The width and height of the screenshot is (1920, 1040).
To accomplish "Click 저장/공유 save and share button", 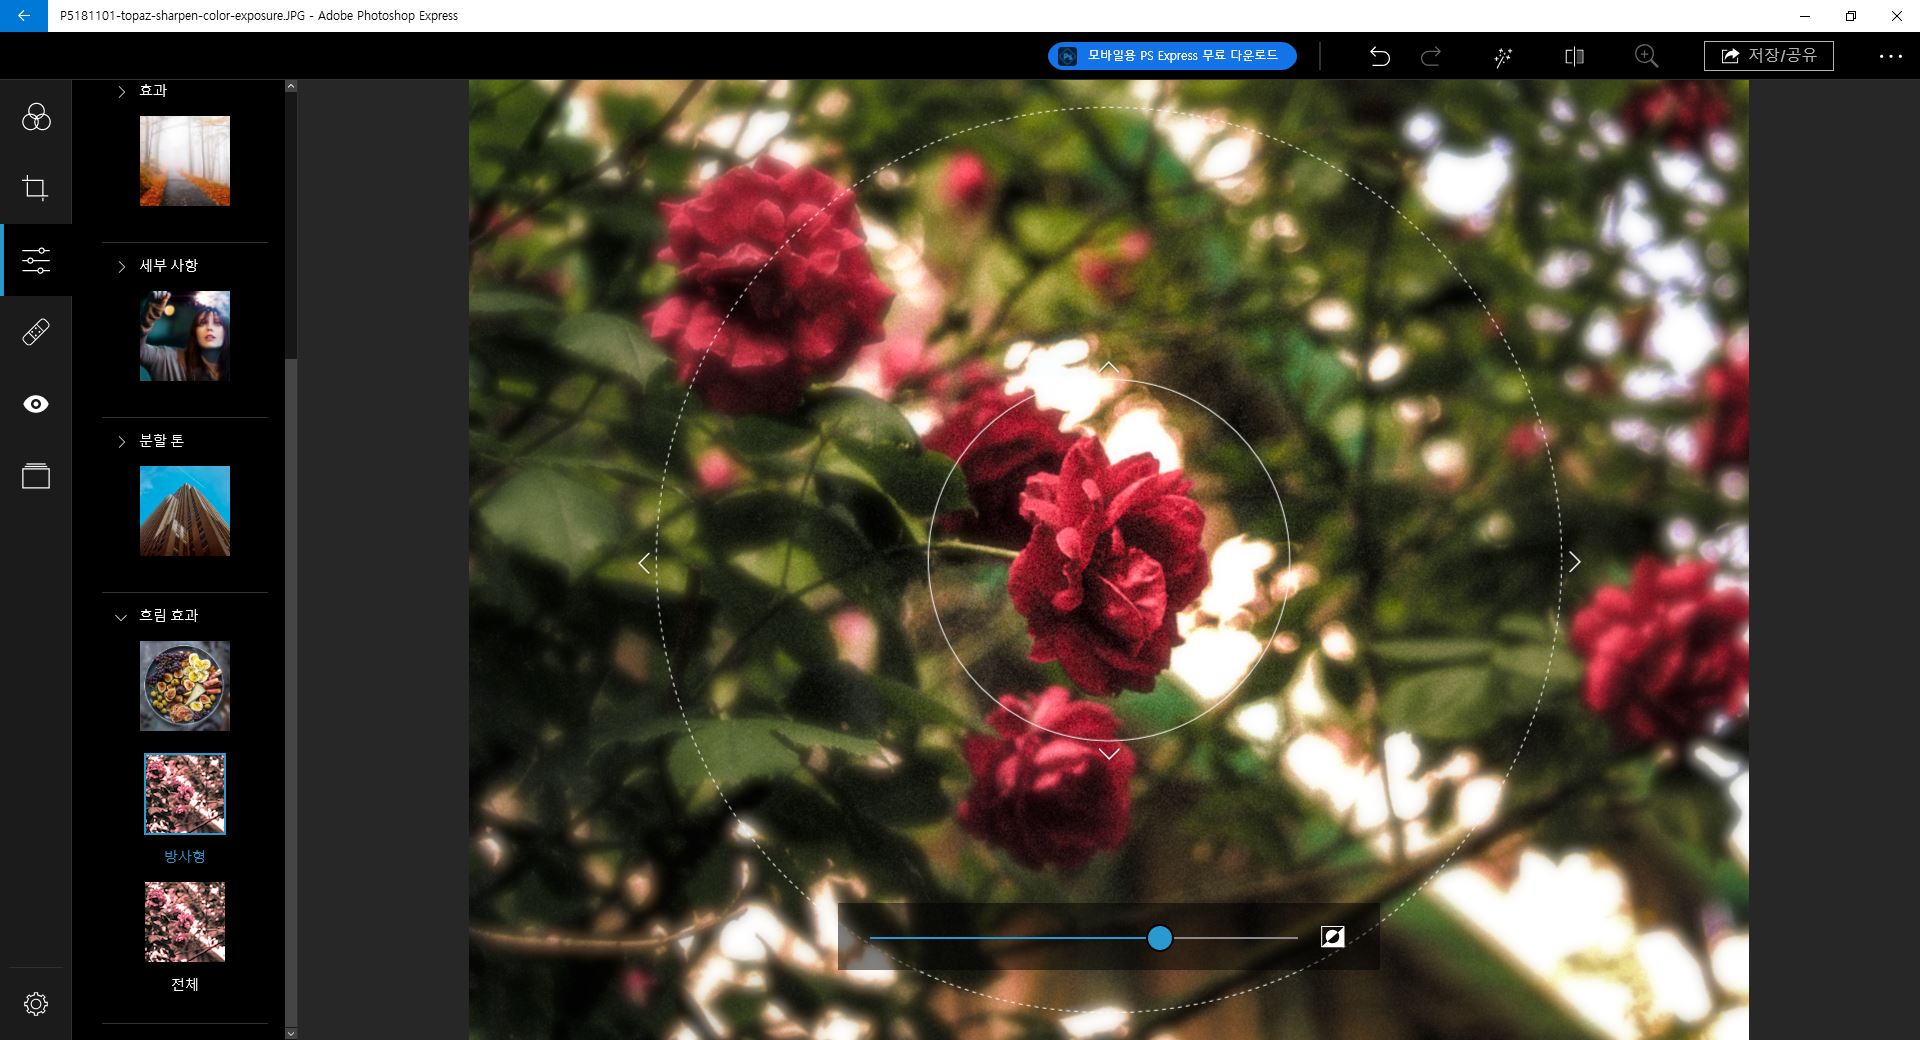I will tap(1768, 56).
